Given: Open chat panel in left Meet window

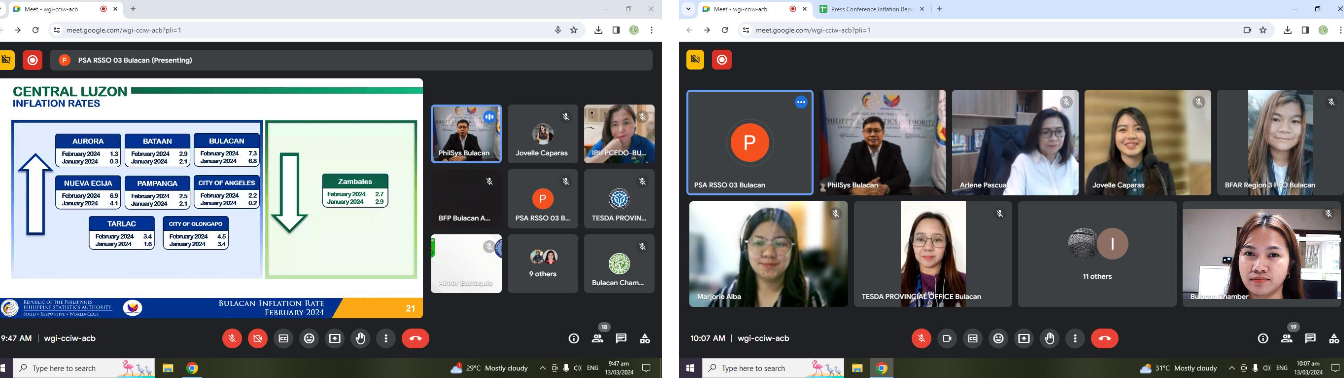Looking at the screenshot, I should (621, 338).
